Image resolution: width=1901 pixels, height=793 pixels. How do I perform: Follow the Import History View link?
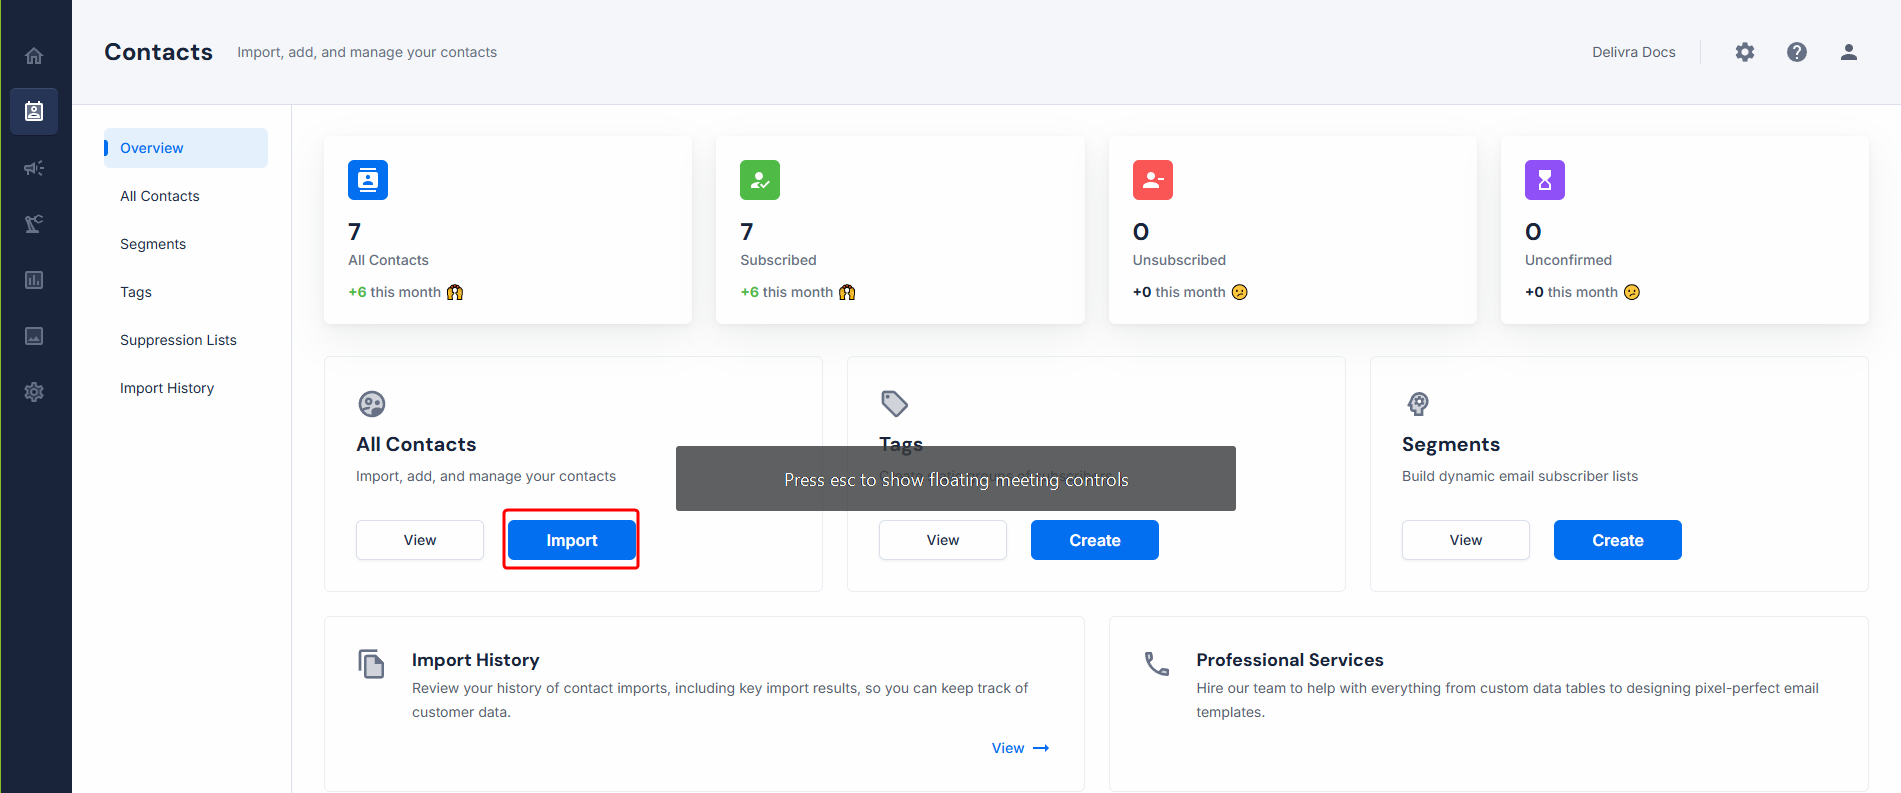[1020, 748]
